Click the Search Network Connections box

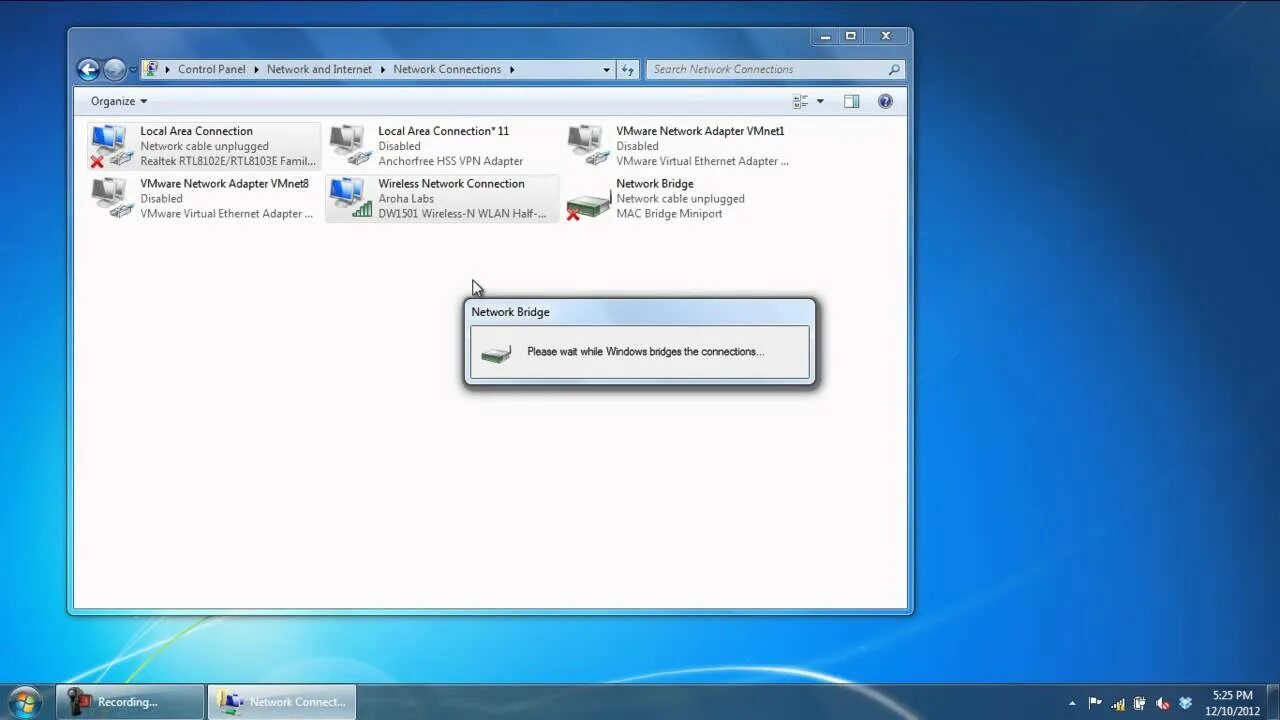click(x=765, y=69)
